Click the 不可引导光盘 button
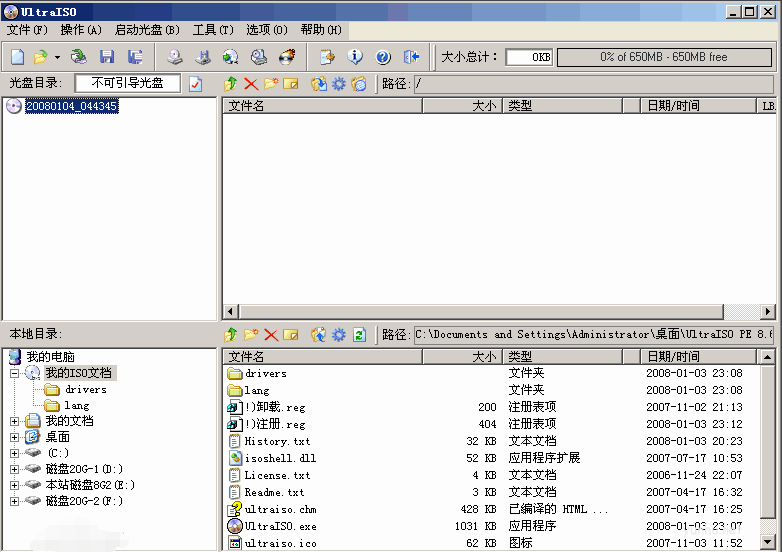 [x=127, y=83]
